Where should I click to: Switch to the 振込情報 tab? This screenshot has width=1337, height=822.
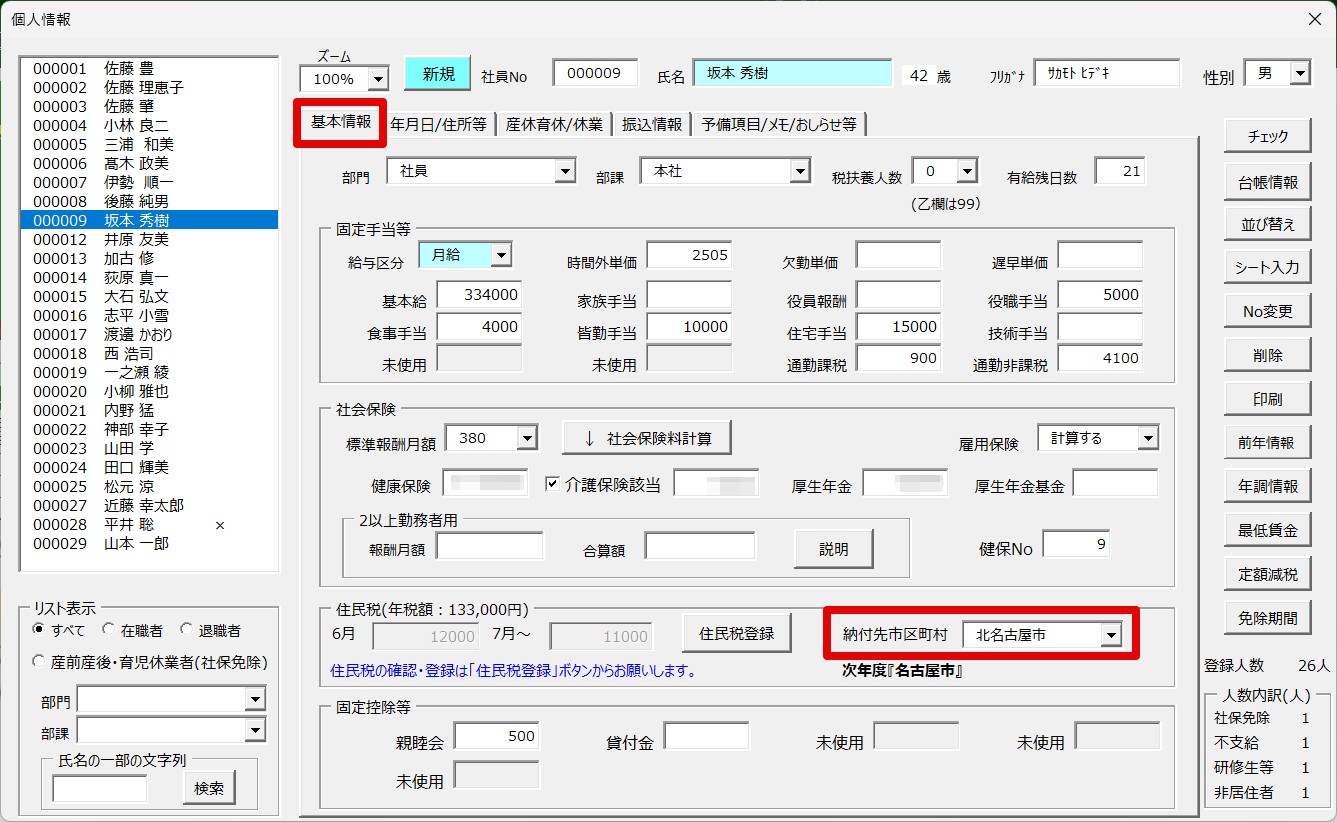[x=651, y=124]
